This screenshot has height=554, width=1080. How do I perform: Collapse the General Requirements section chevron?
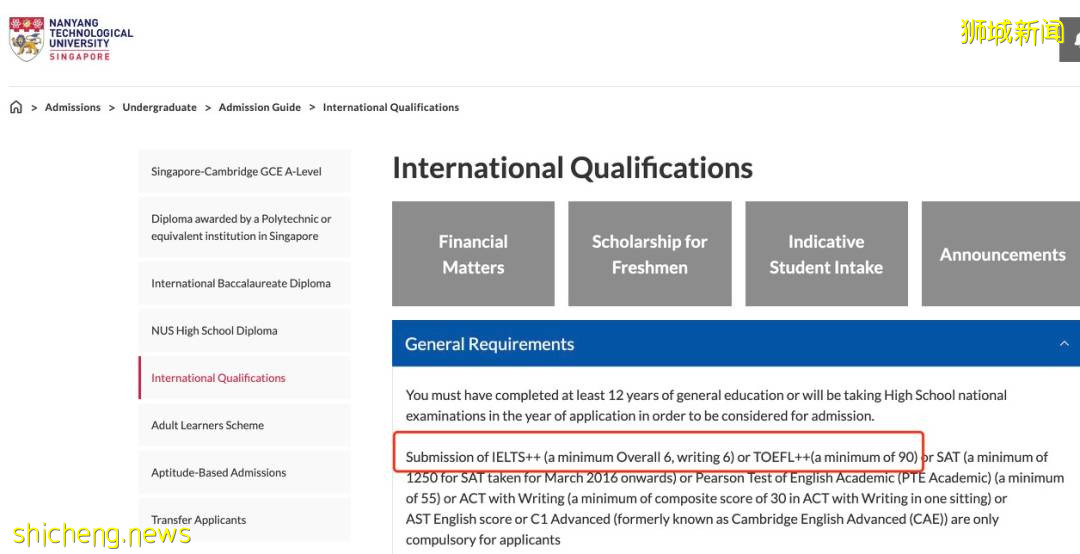click(x=1063, y=344)
